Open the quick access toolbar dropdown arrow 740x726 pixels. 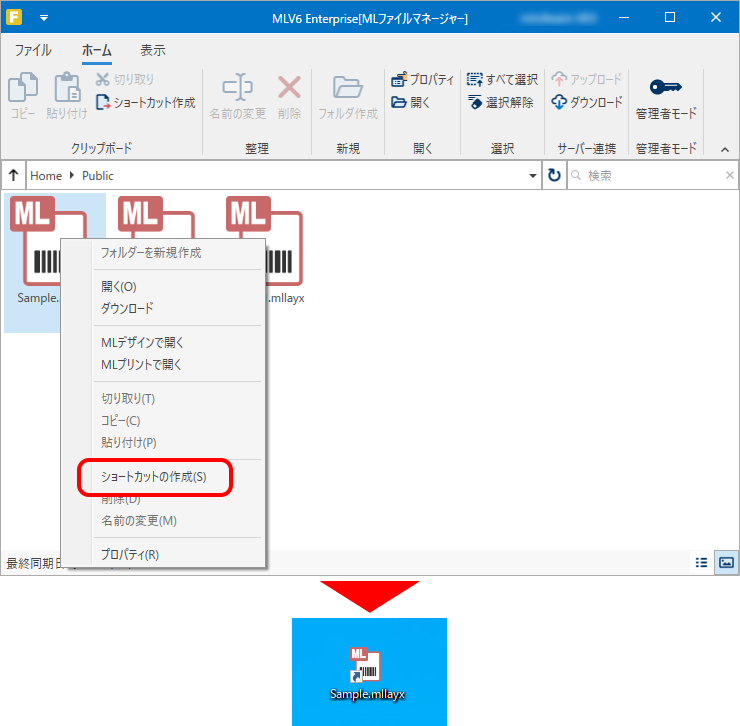[44, 18]
